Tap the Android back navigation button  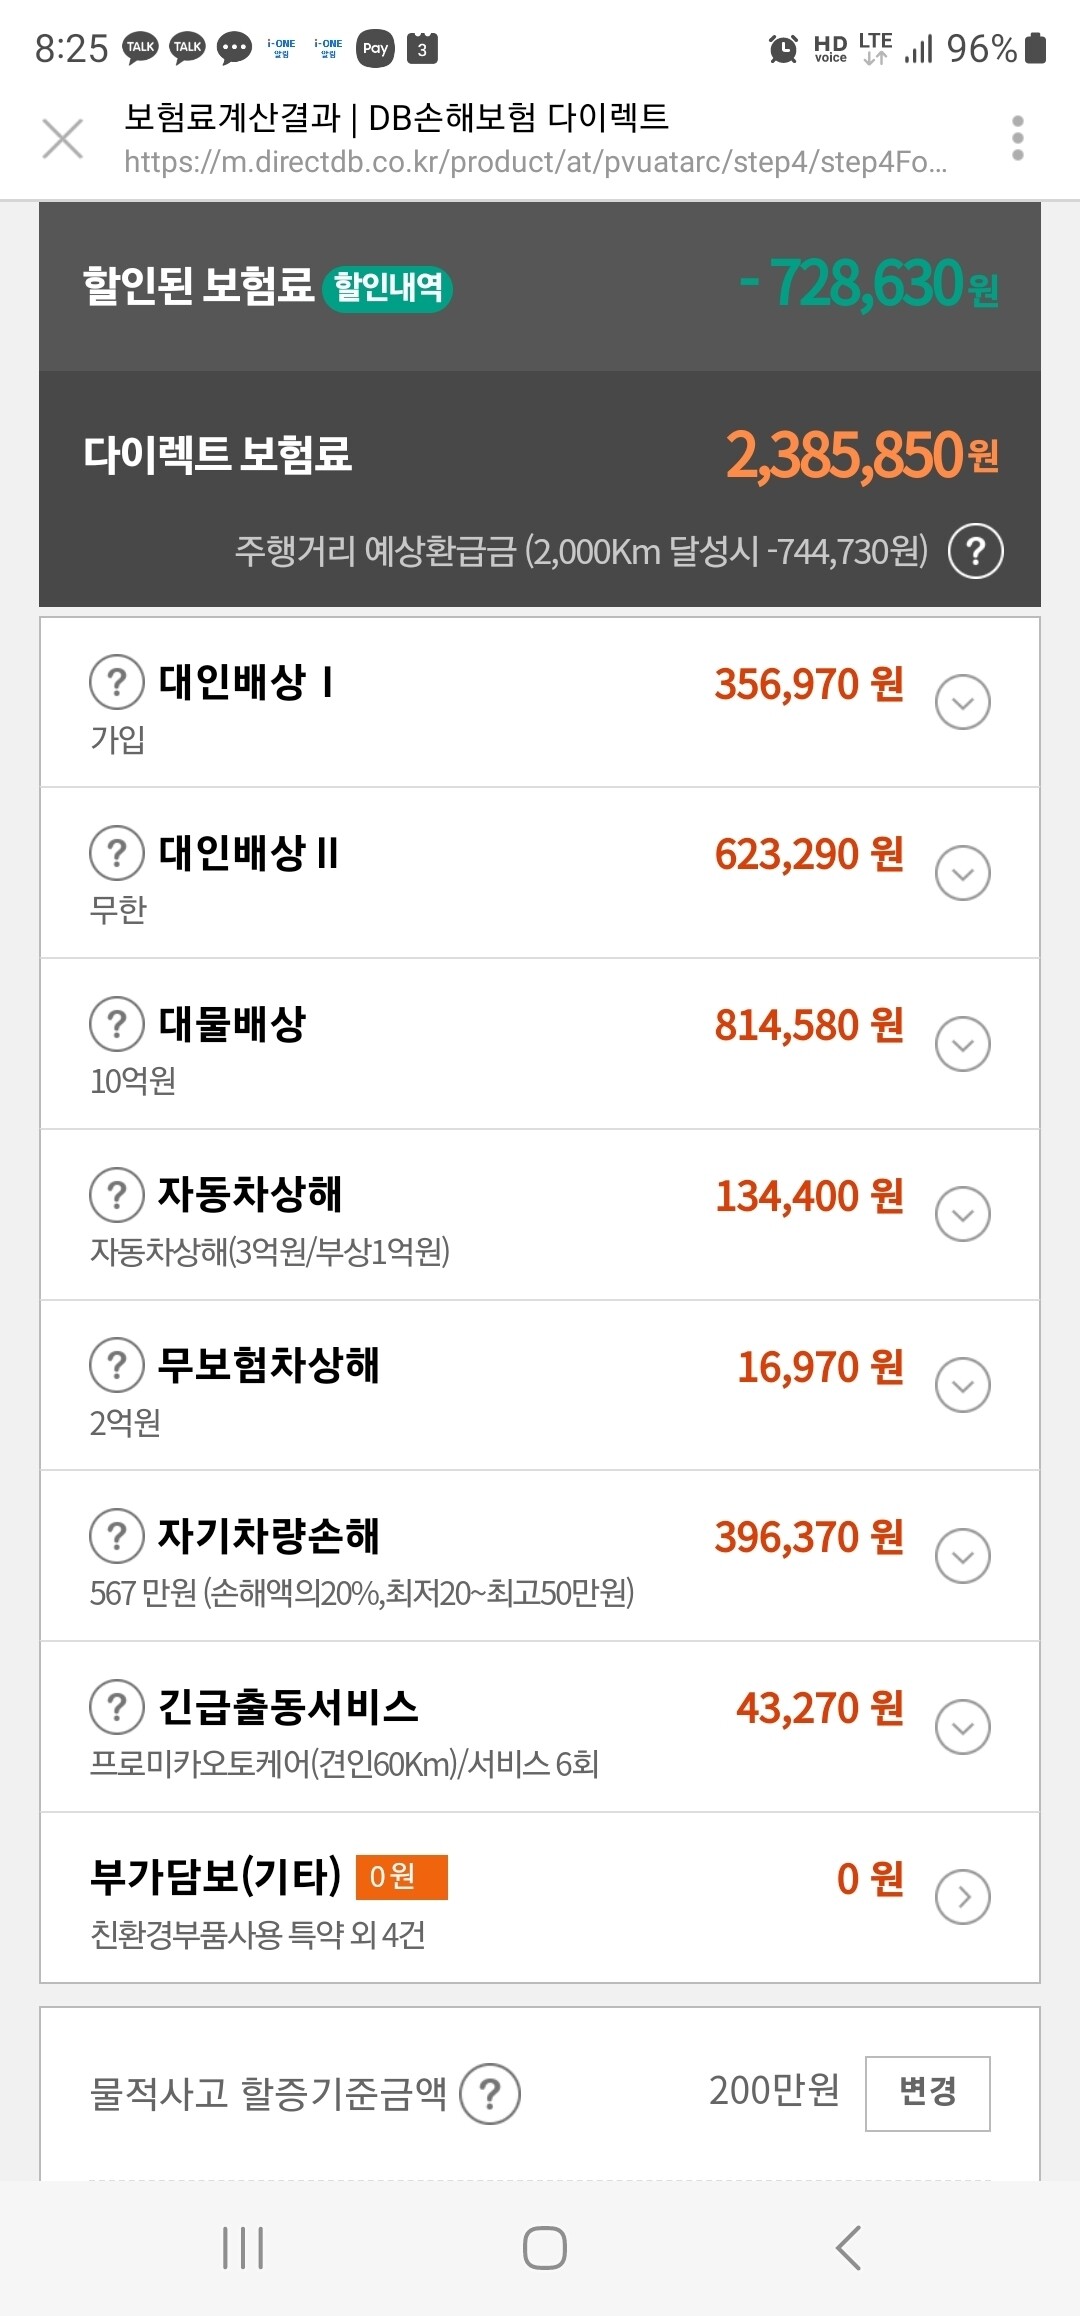[848, 2248]
